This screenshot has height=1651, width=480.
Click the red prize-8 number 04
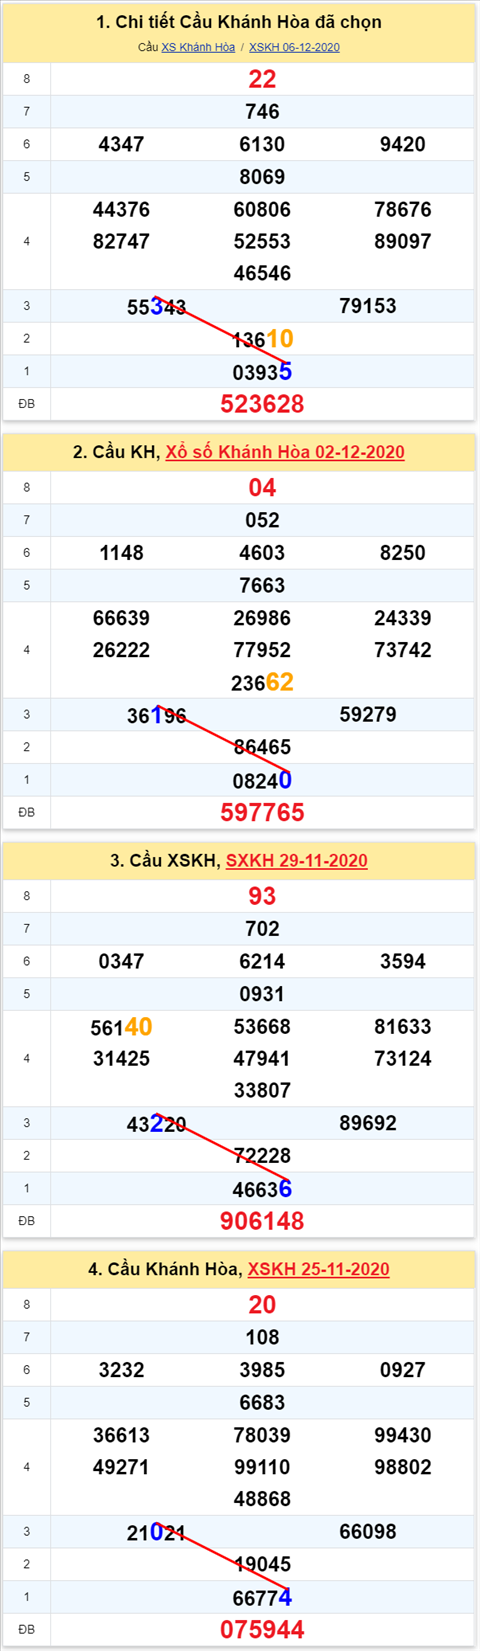tap(262, 488)
